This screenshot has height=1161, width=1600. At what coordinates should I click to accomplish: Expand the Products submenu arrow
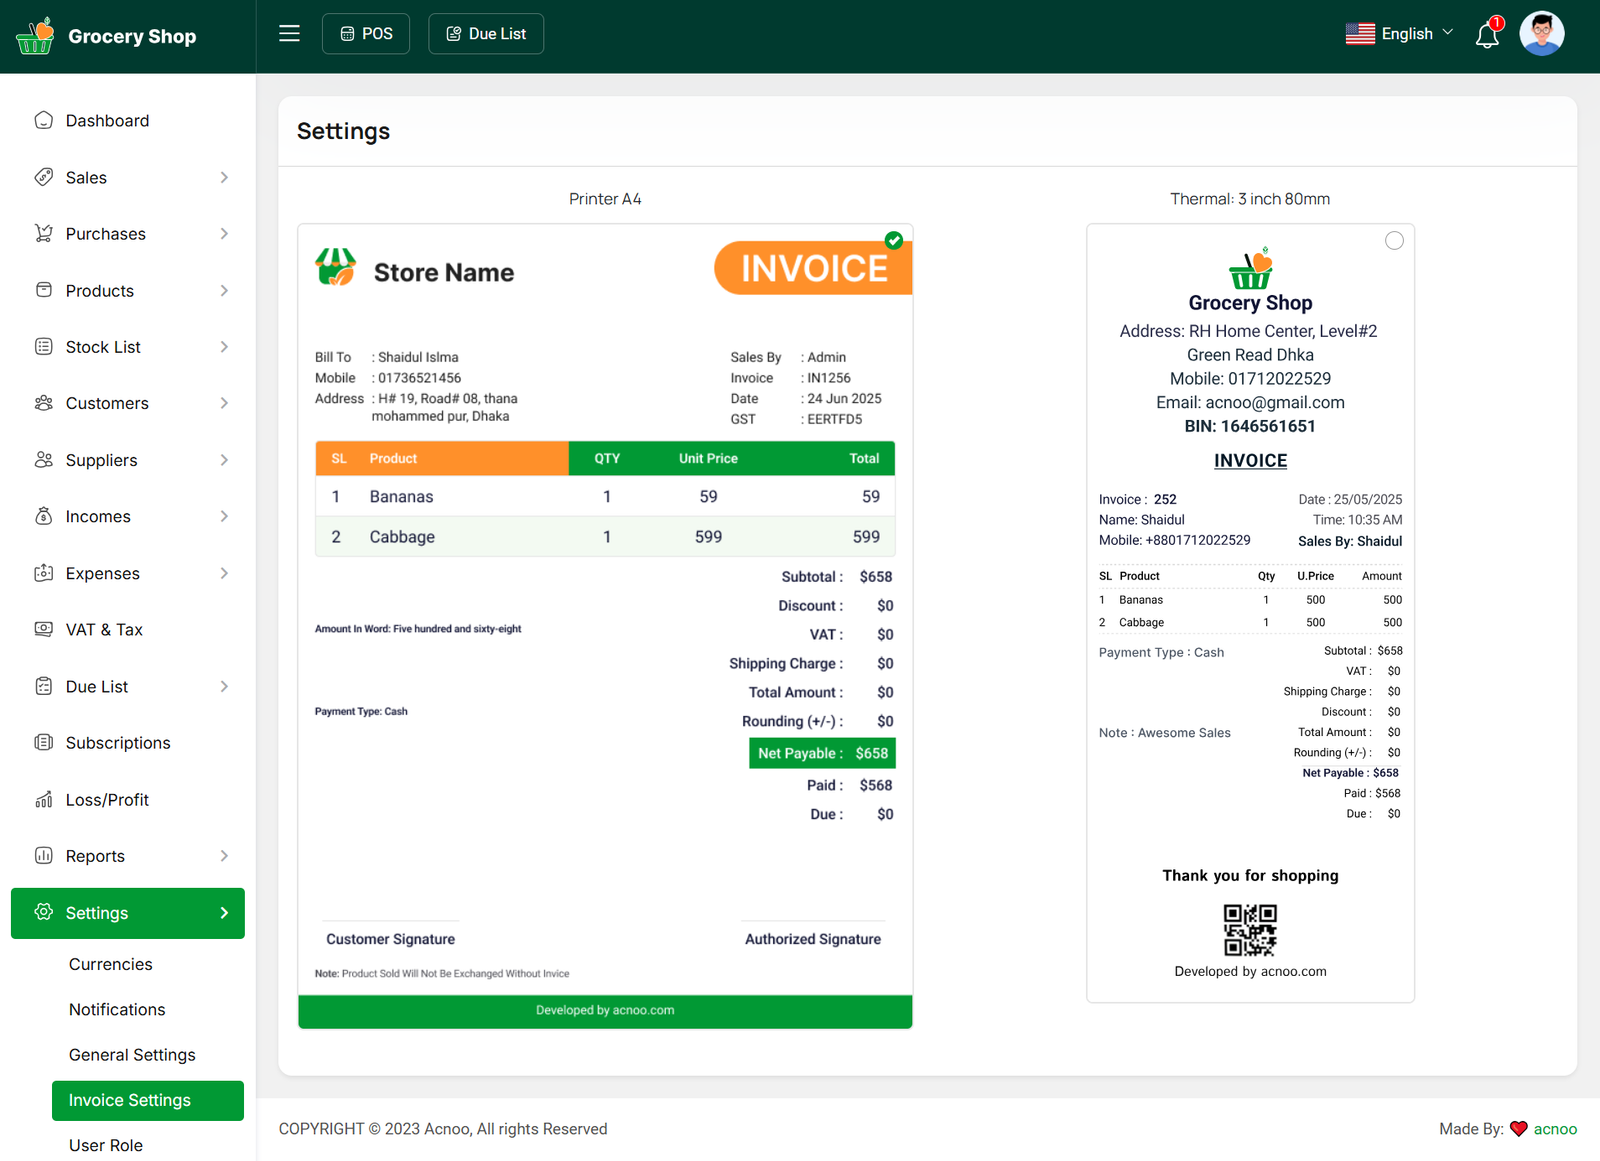[224, 291]
